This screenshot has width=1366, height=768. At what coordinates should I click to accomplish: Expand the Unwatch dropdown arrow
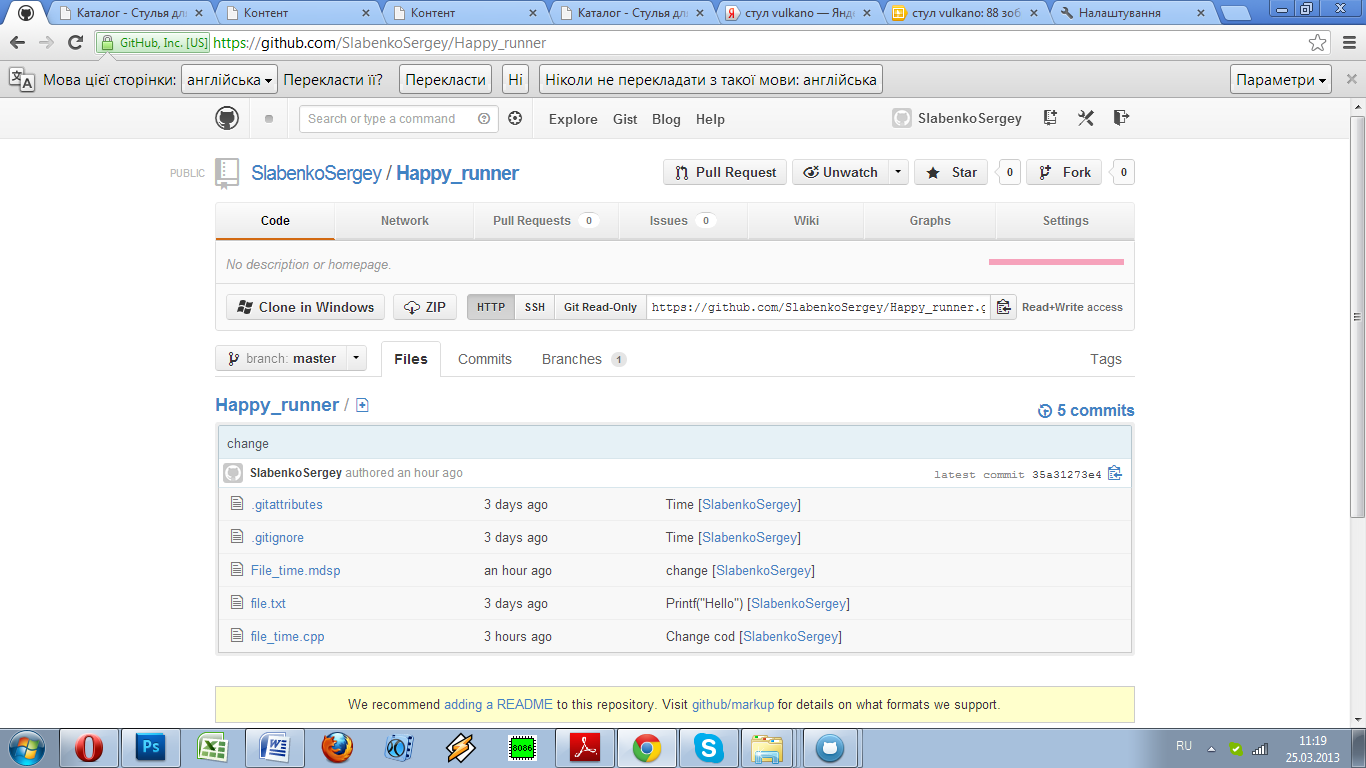(898, 172)
